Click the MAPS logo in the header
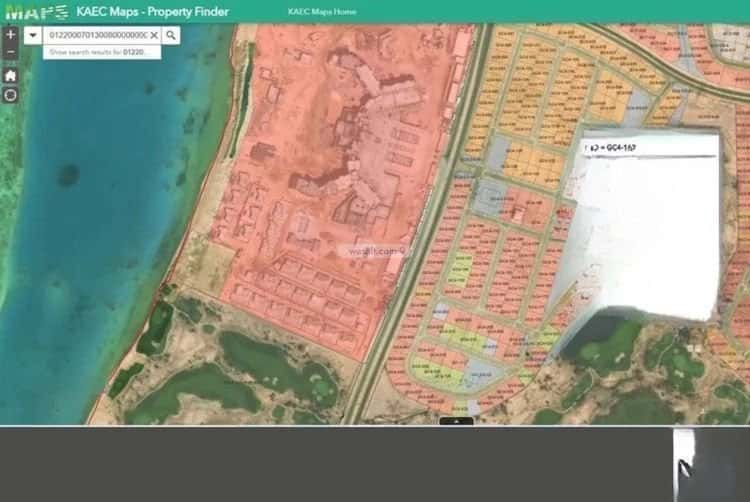This screenshot has height=502, width=750. [x=37, y=12]
